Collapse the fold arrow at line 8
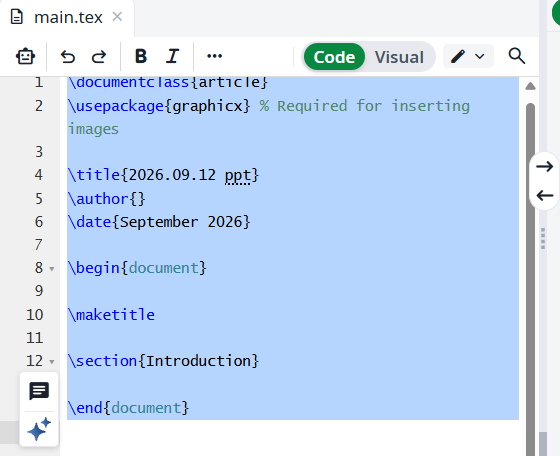 [x=52, y=269]
